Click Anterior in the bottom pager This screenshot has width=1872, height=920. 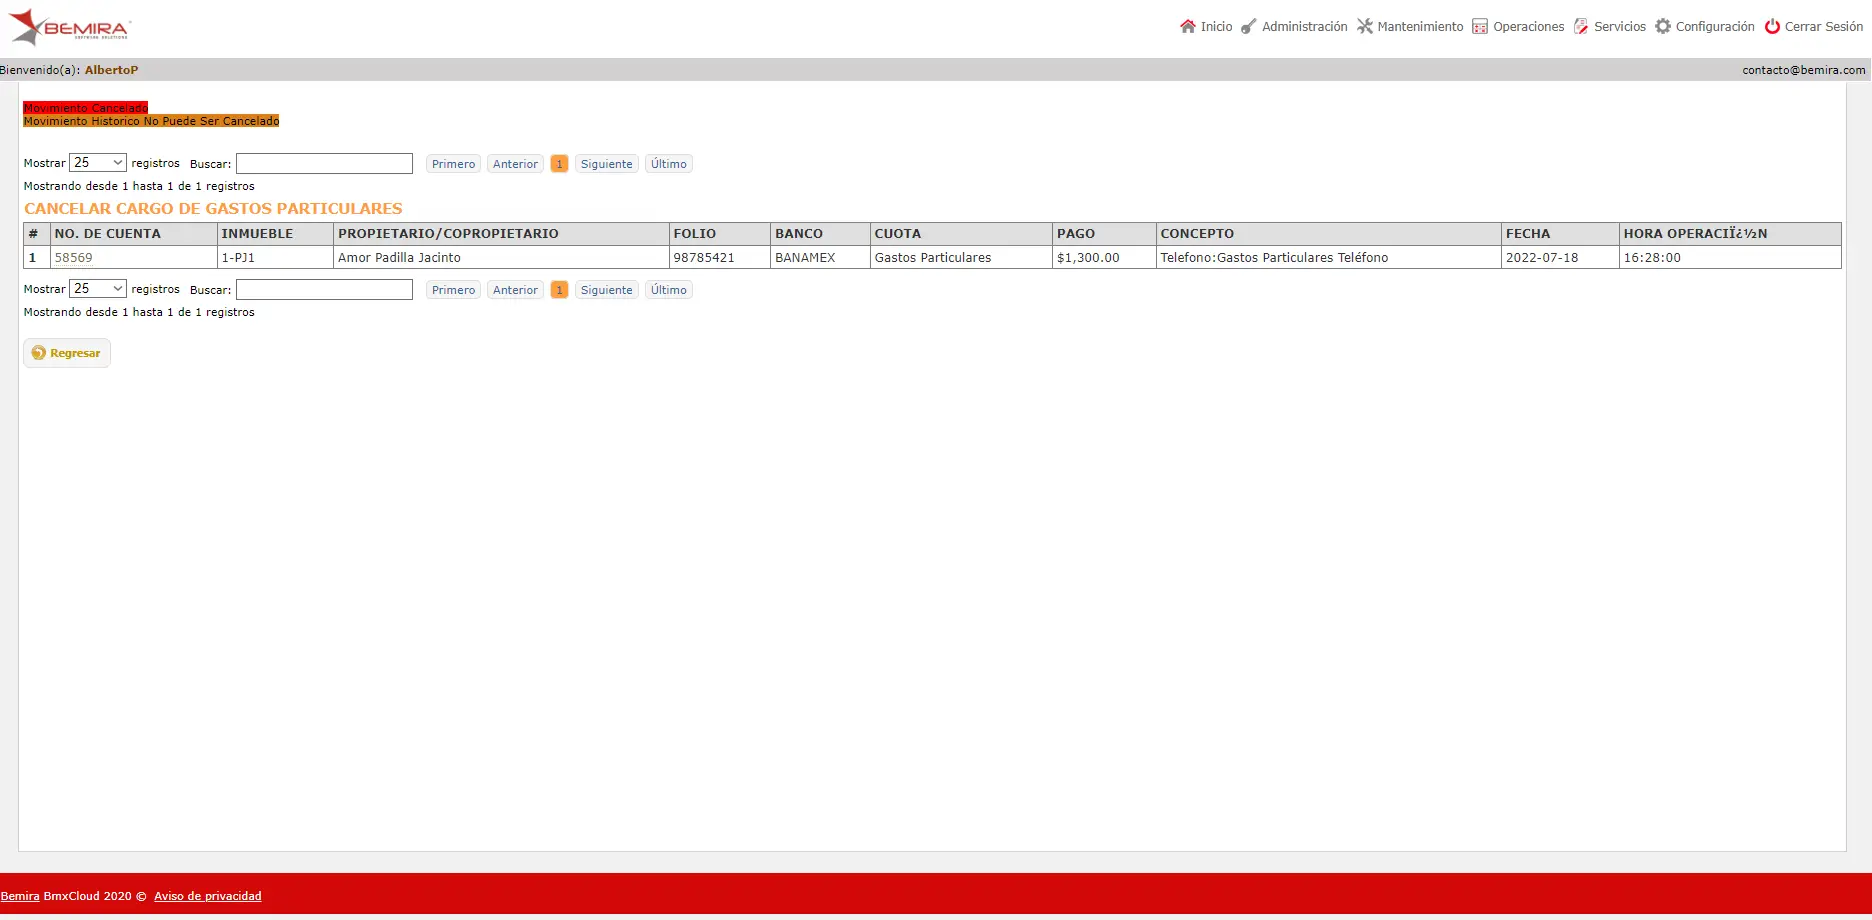(515, 290)
